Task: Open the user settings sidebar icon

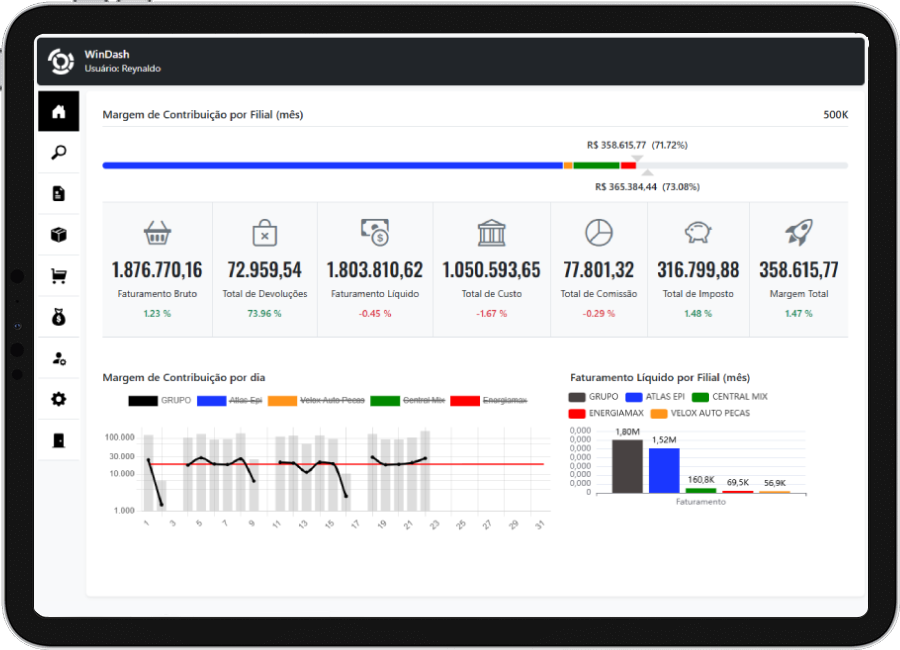Action: coord(59,358)
